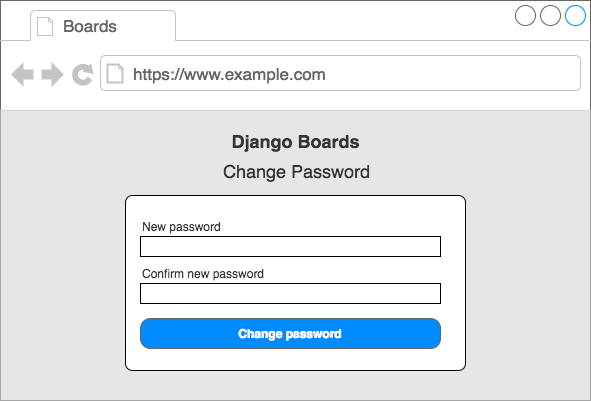The image size is (591, 401).
Task: Click the page icon inside the address bar
Action: pyautogui.click(x=115, y=73)
